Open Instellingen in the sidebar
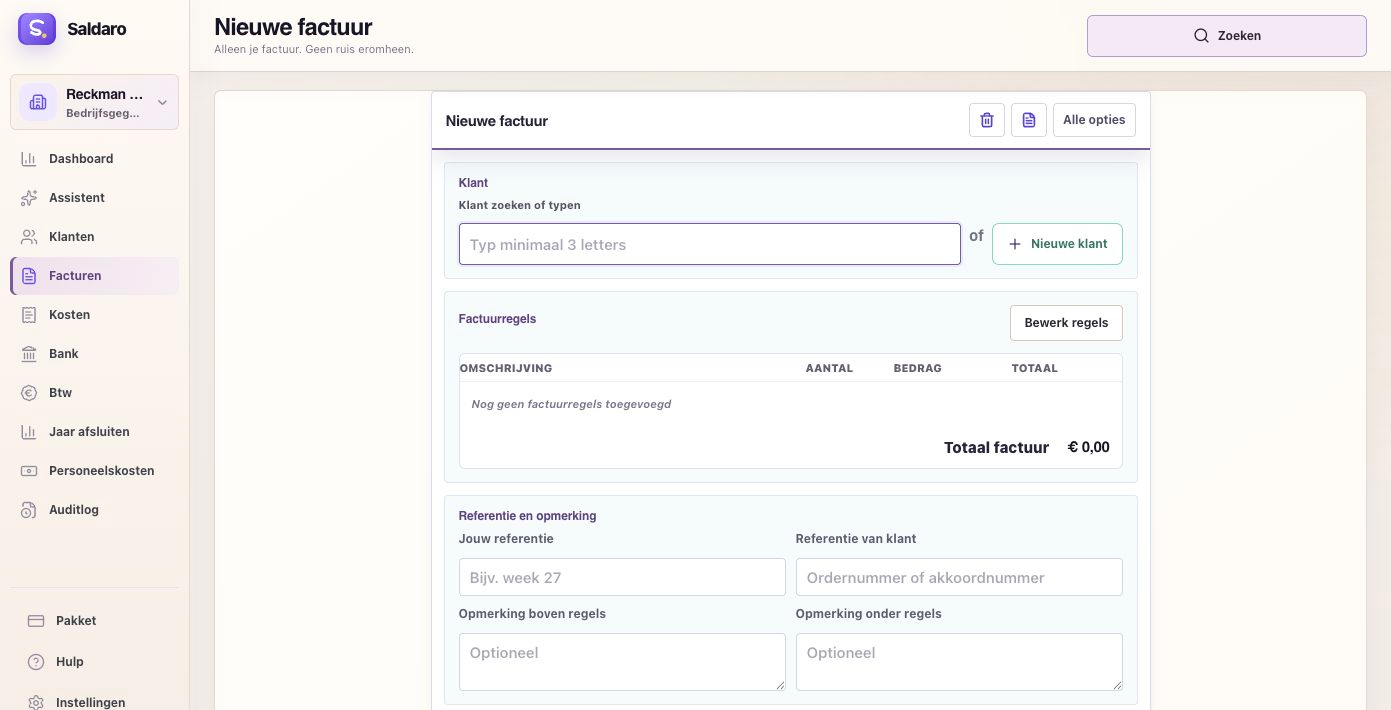The image size is (1391, 710). pos(95,700)
